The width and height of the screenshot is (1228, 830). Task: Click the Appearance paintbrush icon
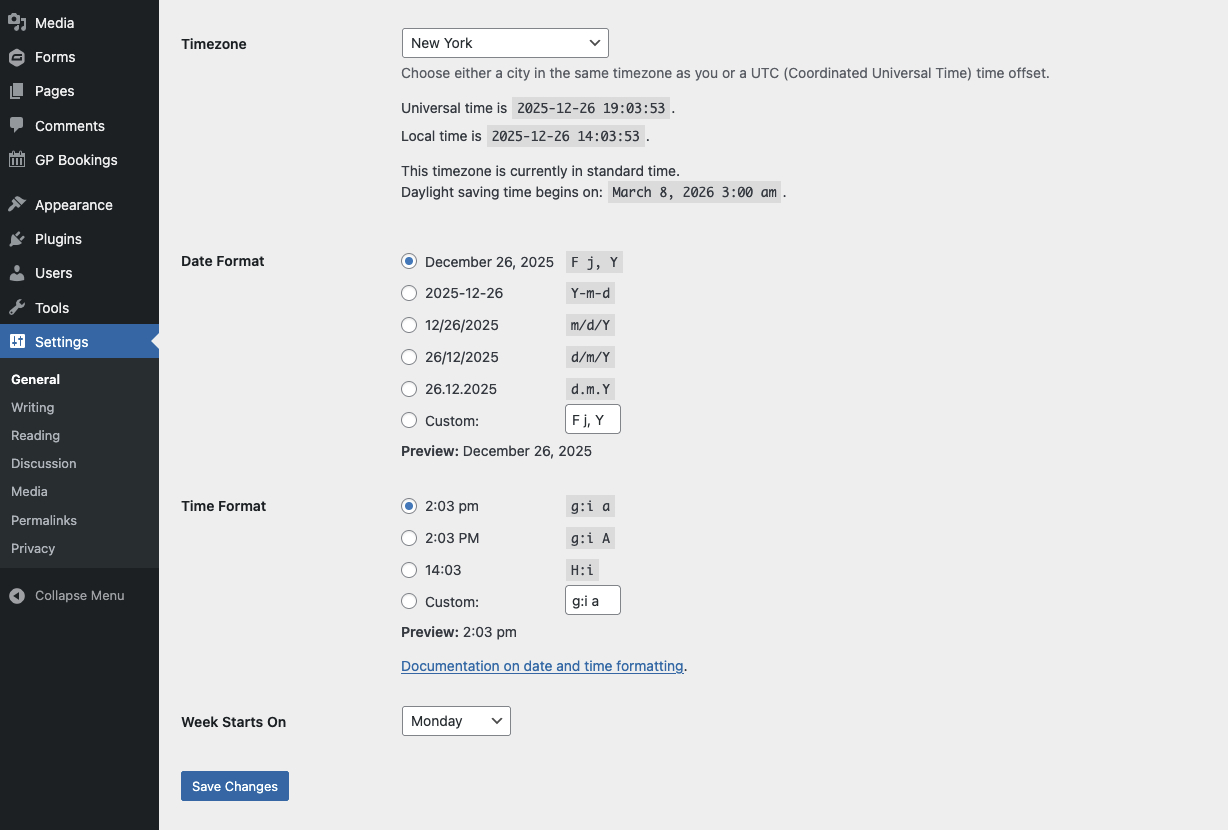17,205
